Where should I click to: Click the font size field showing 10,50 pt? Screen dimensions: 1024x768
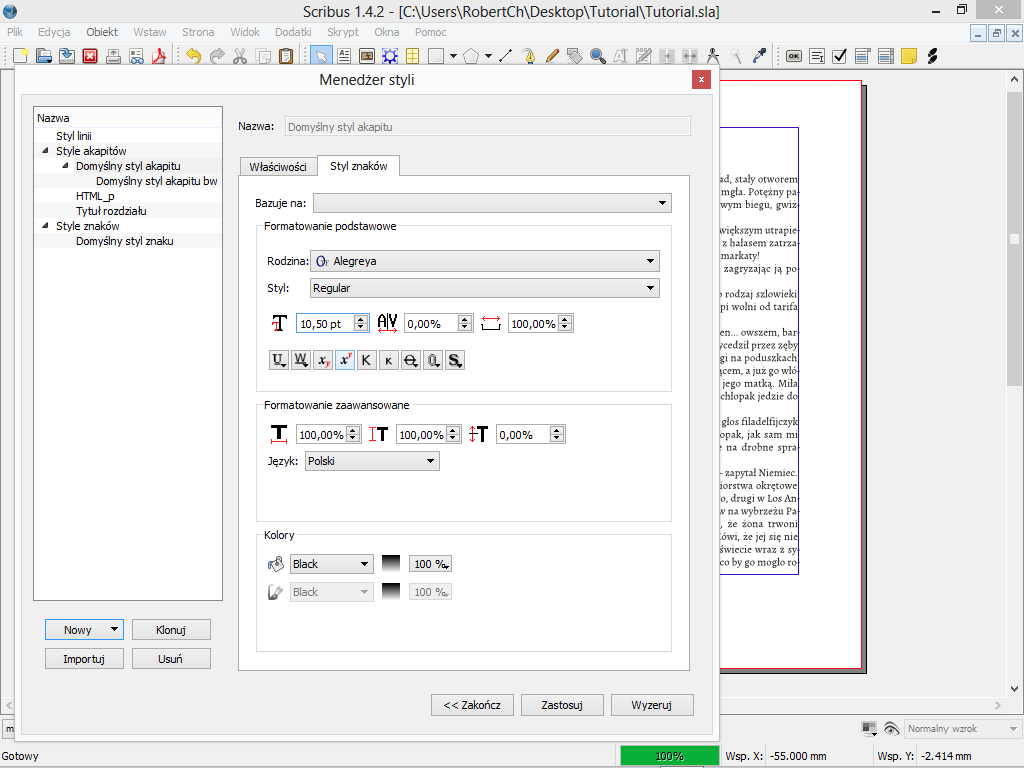coord(324,324)
